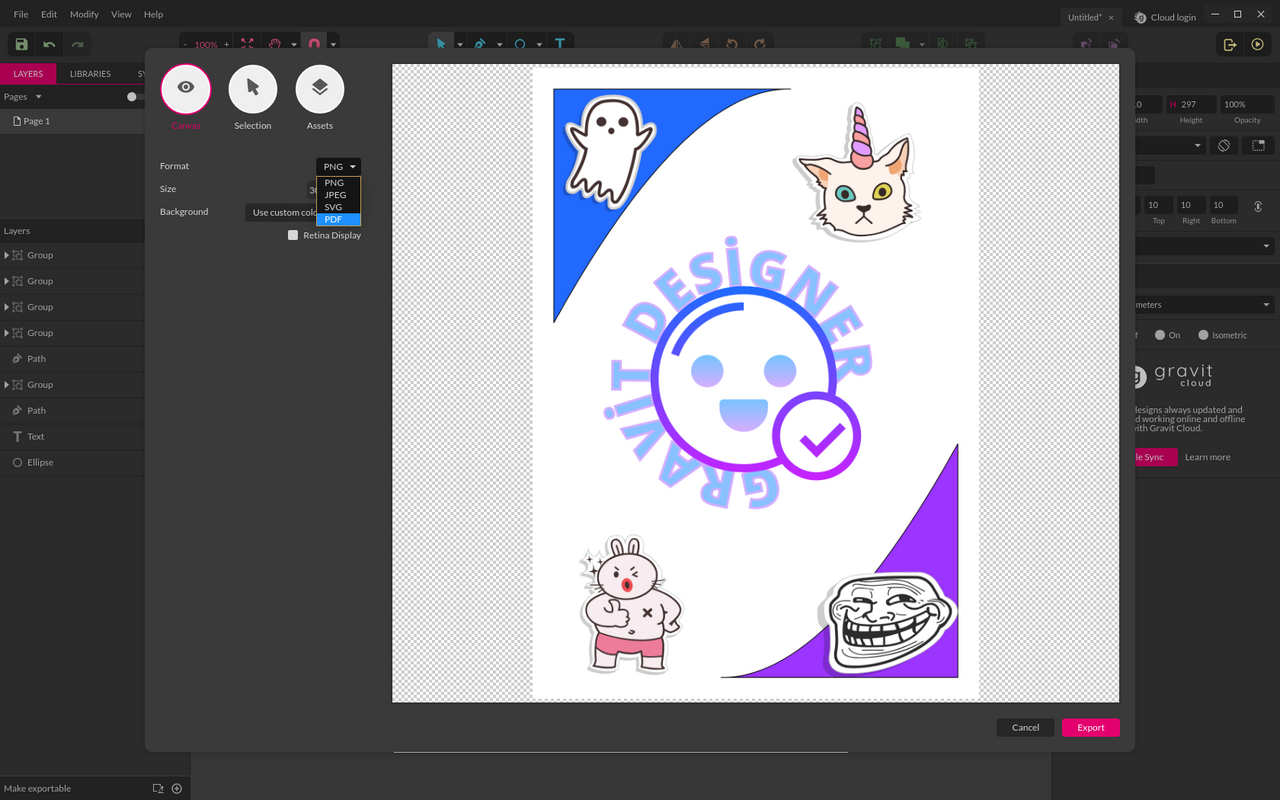Open the Pointer tool dropdown arrow

pos(460,44)
